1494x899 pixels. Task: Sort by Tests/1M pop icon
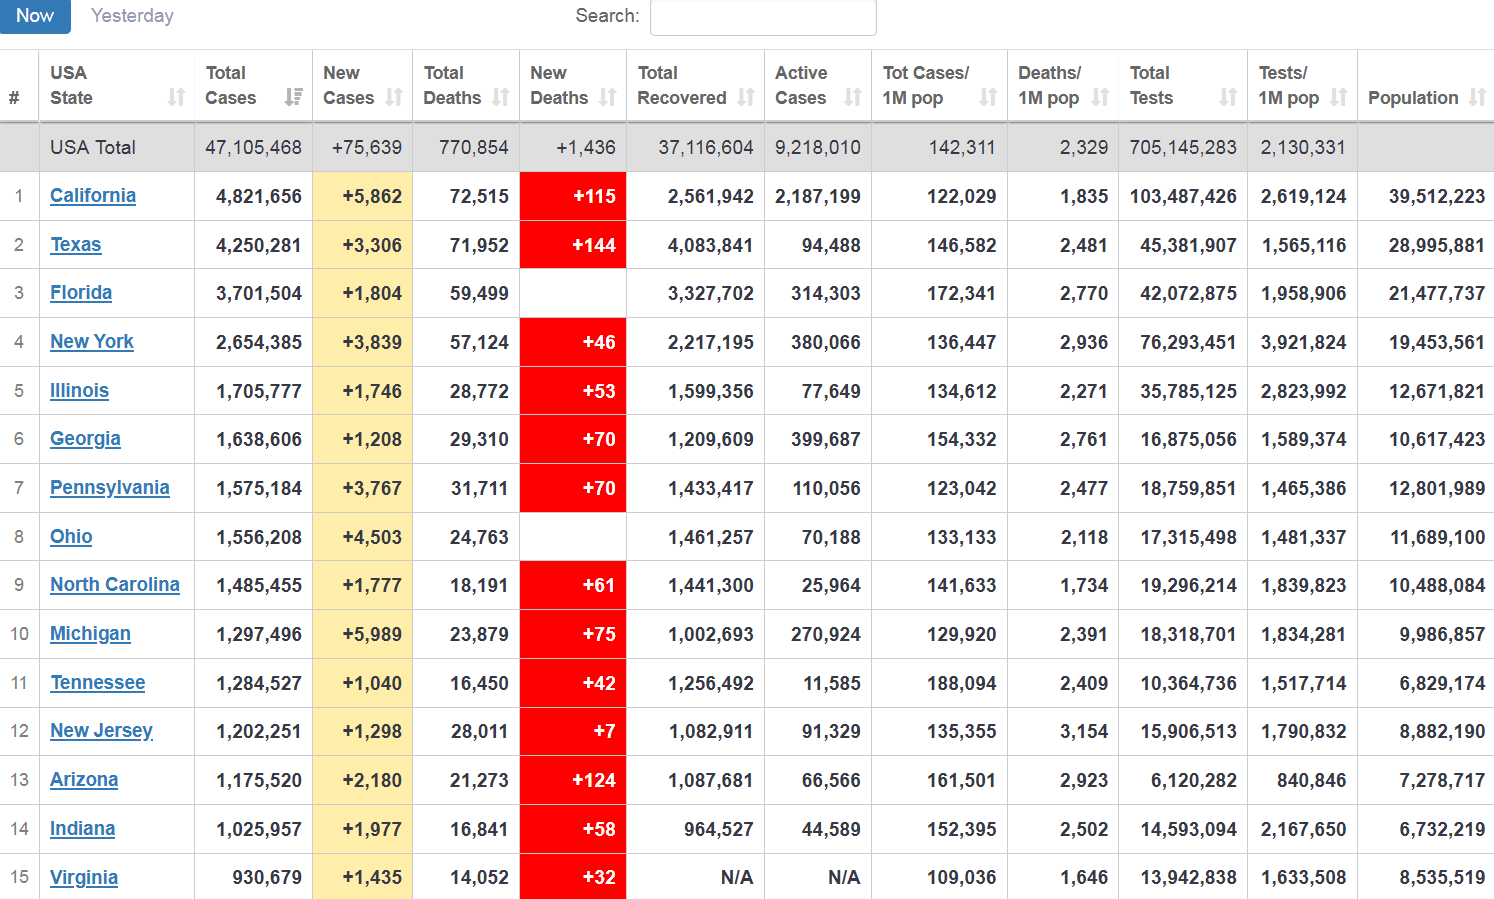click(1339, 97)
